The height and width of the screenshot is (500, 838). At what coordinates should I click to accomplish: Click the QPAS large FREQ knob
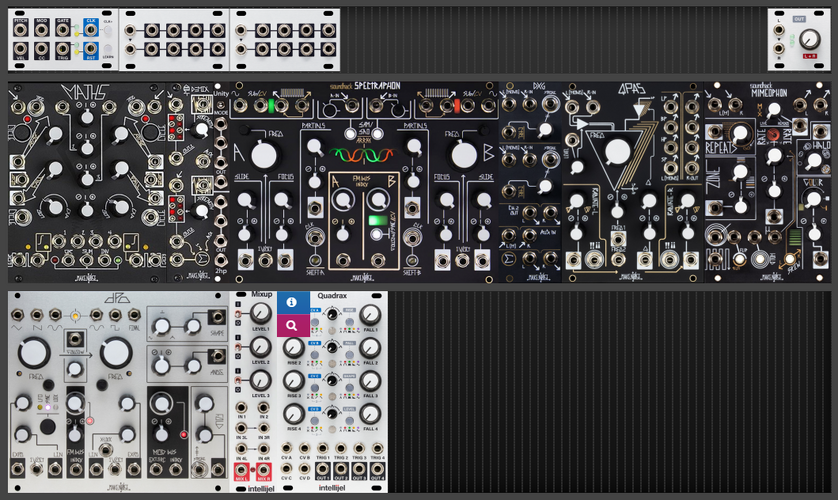(x=617, y=151)
